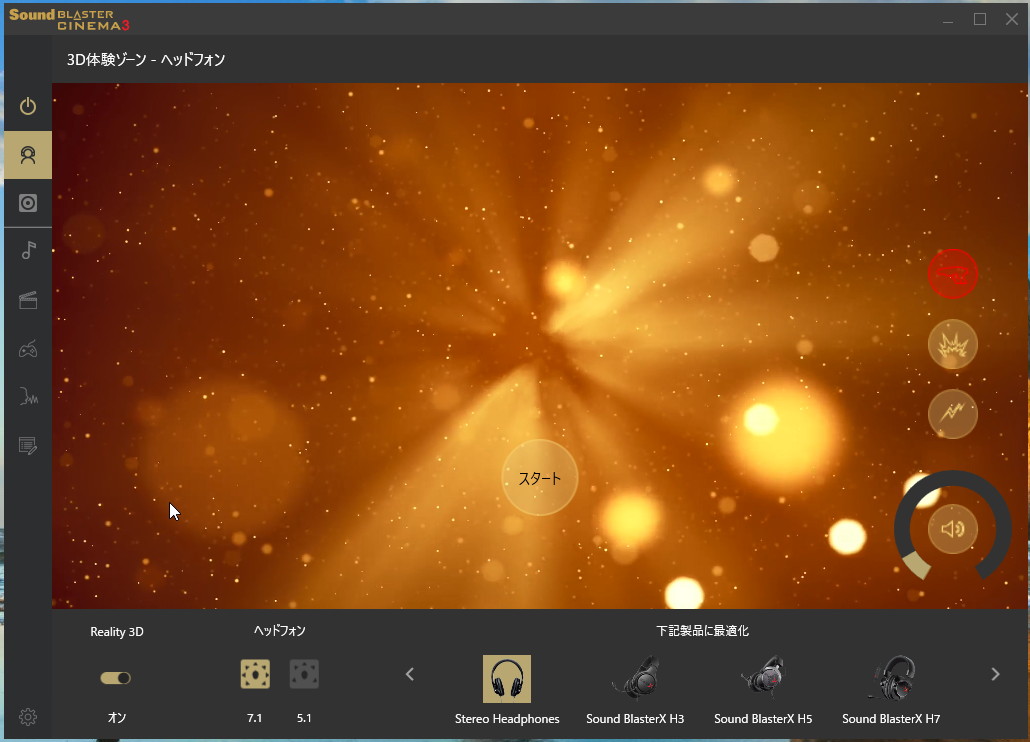Select the red helicopter sound demo icon
Image resolution: width=1030 pixels, height=742 pixels.
click(952, 274)
